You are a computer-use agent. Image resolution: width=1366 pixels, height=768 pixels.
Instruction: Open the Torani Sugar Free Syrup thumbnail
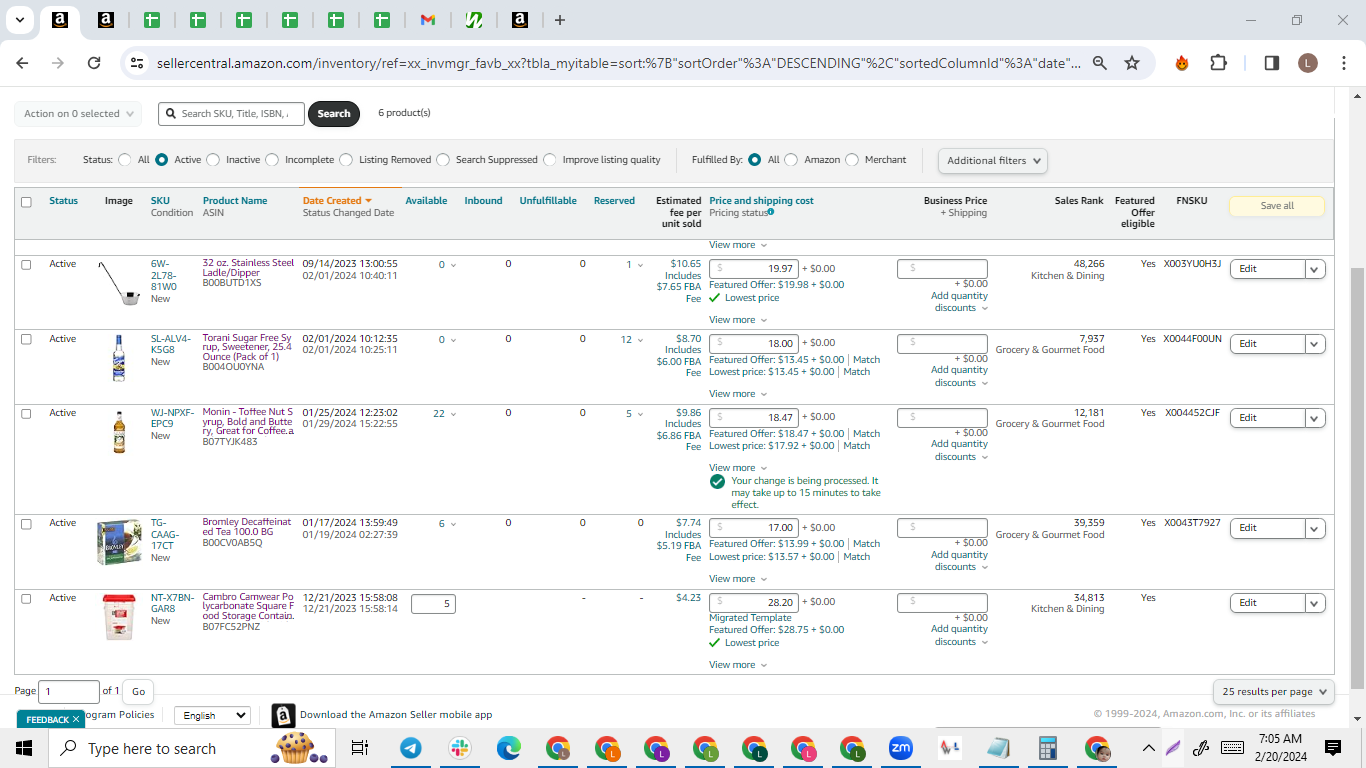119,358
